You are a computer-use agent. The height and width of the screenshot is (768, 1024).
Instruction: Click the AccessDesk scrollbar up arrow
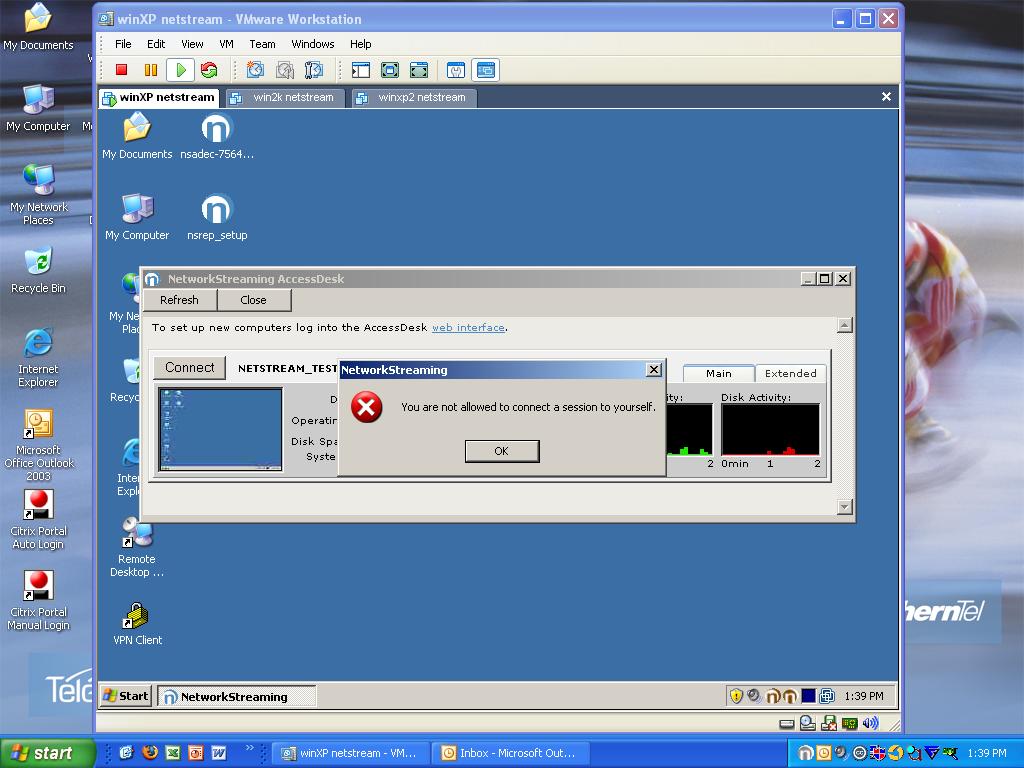[x=844, y=325]
